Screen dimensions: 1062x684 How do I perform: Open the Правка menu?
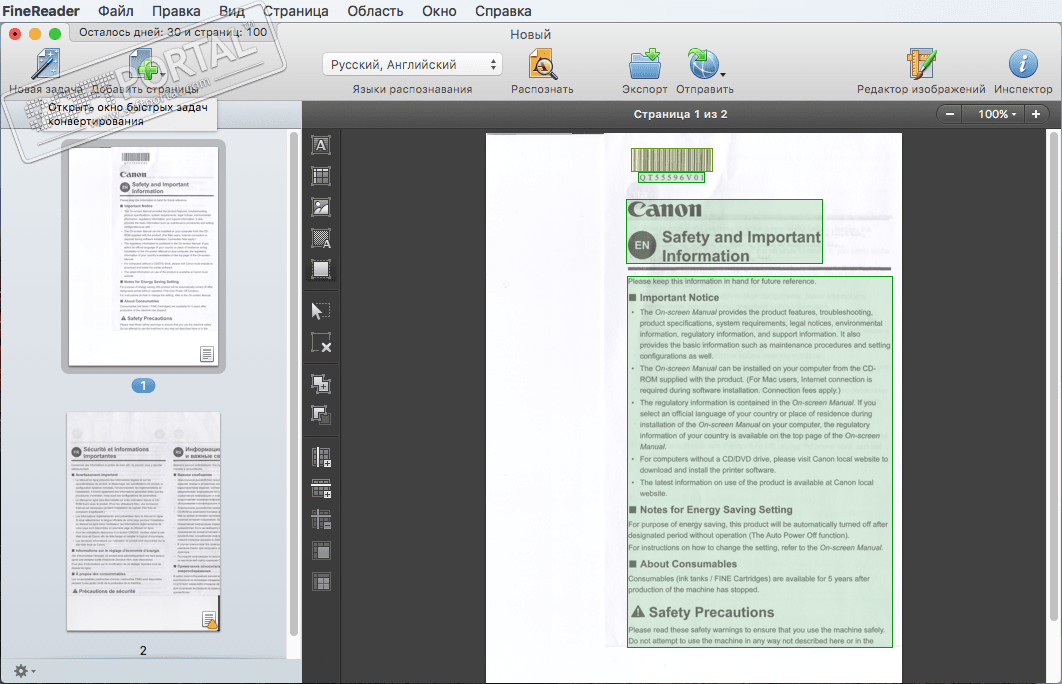[x=176, y=11]
